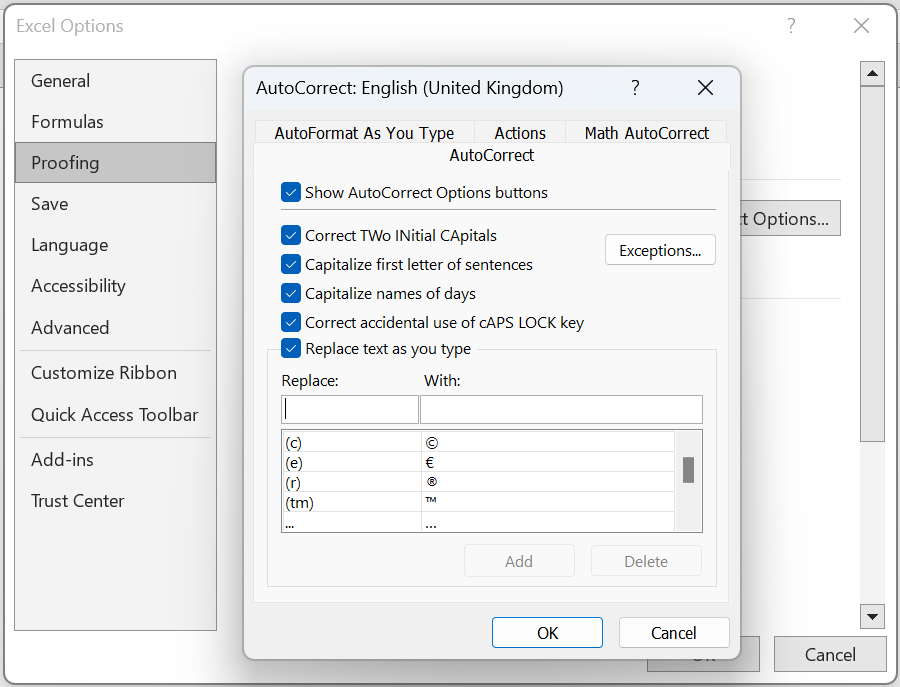Select the (tm) trademark replacement row

click(478, 502)
